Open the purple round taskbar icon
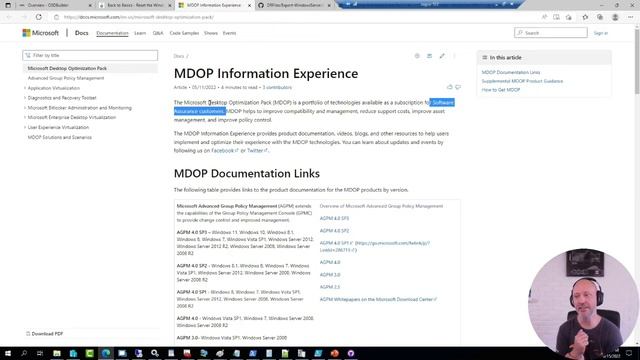640x360 pixels. click(351, 353)
